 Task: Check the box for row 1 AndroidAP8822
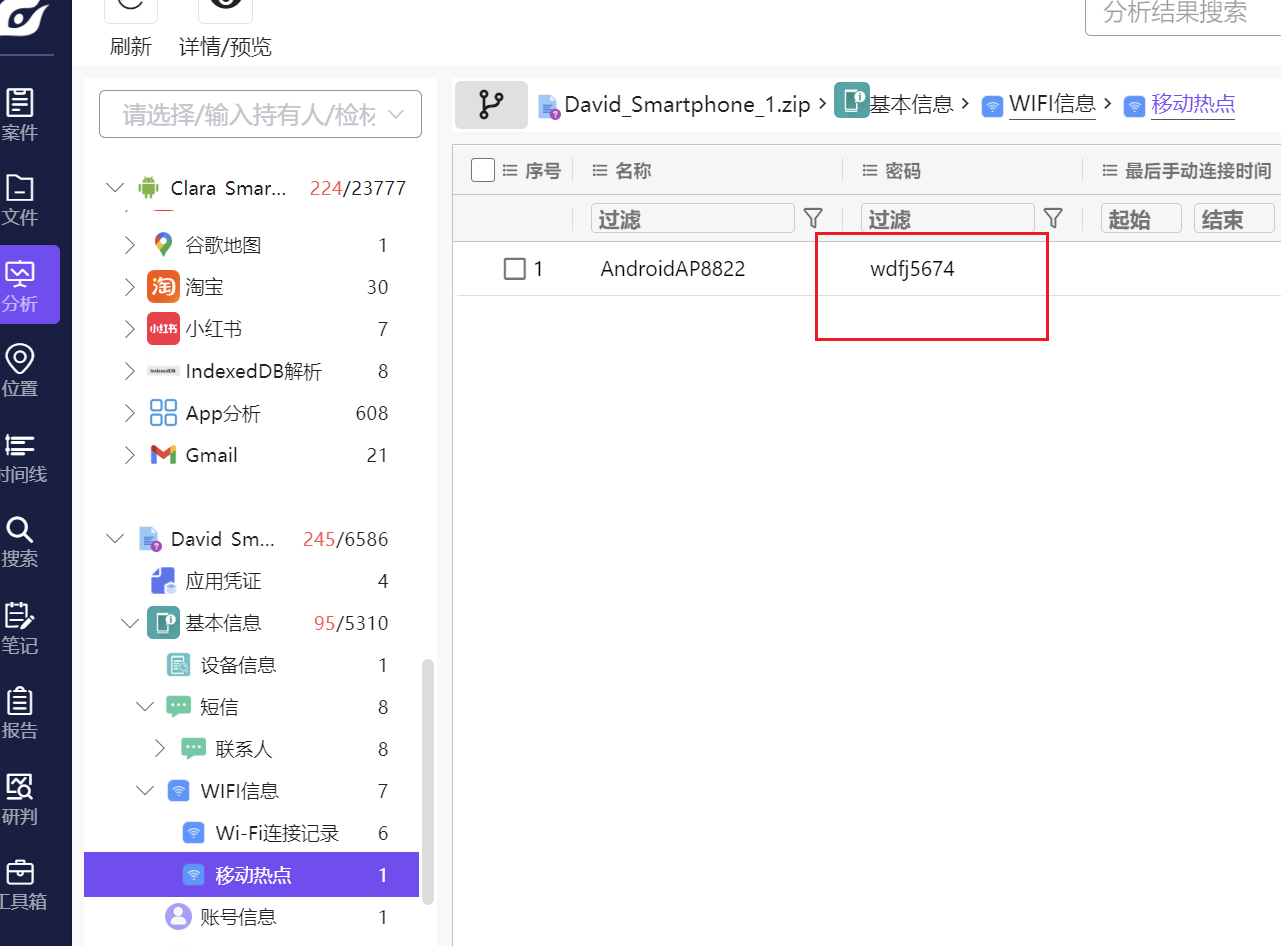(x=514, y=269)
